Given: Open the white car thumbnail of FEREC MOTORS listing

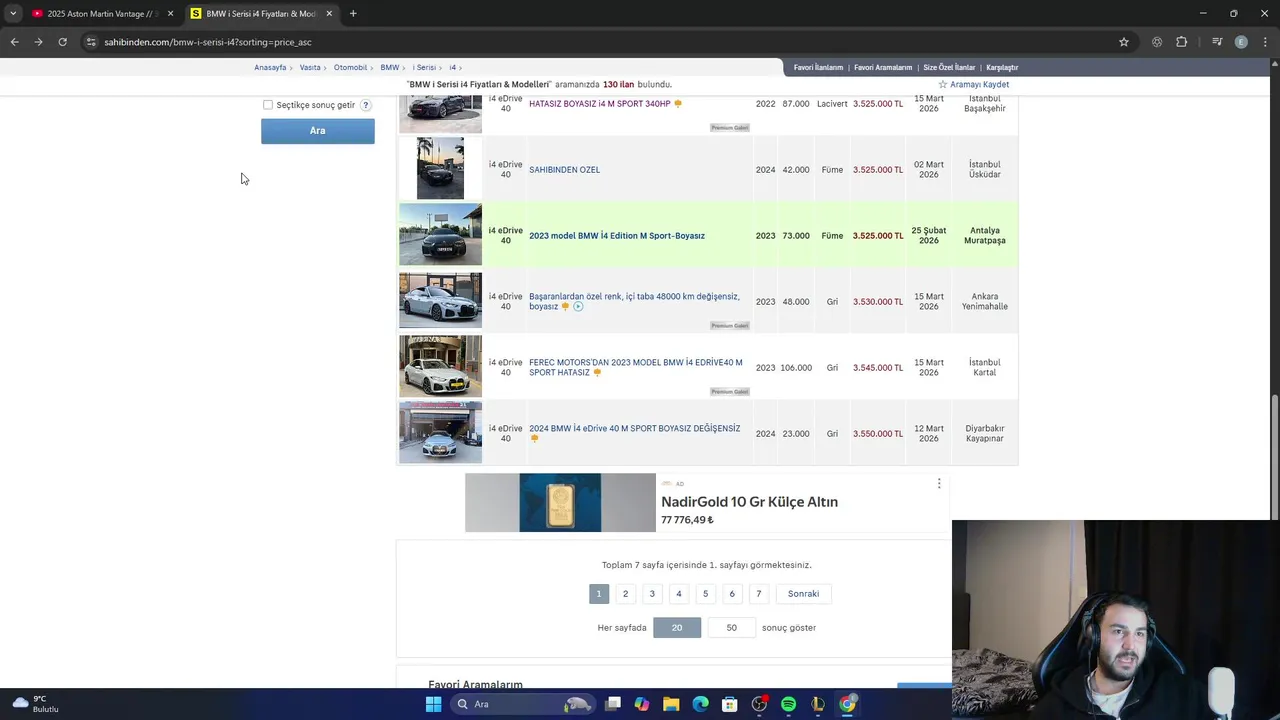Looking at the screenshot, I should 440,366.
